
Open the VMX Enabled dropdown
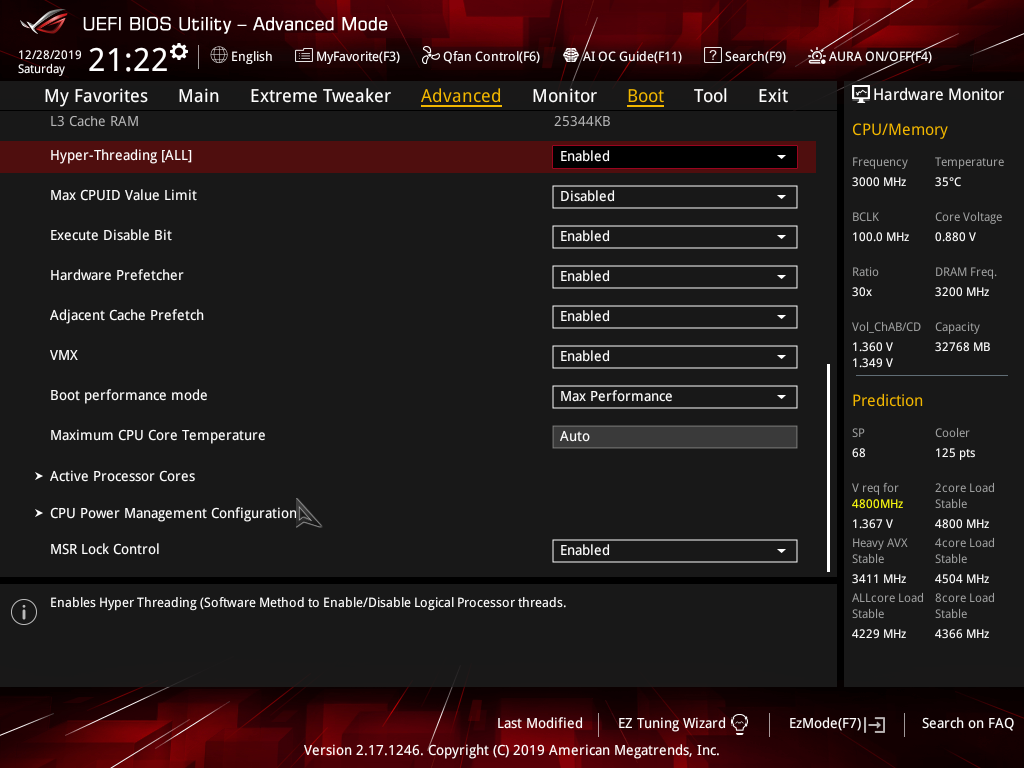tap(675, 357)
